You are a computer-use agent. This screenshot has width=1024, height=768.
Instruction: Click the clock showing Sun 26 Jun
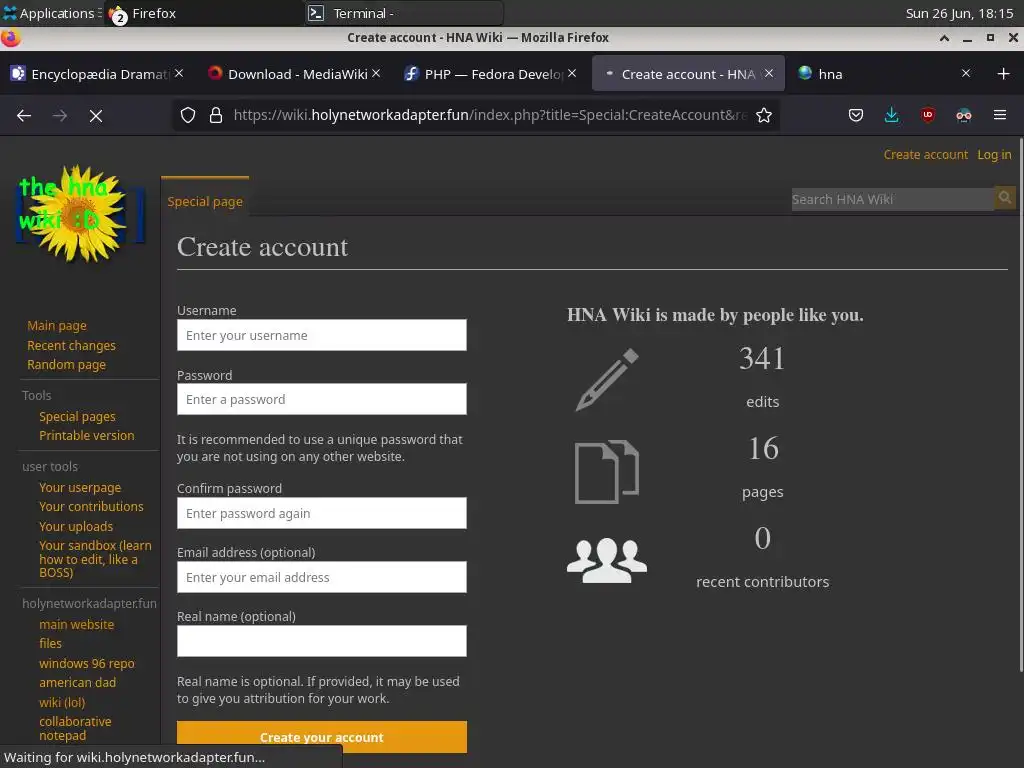[x=959, y=13]
